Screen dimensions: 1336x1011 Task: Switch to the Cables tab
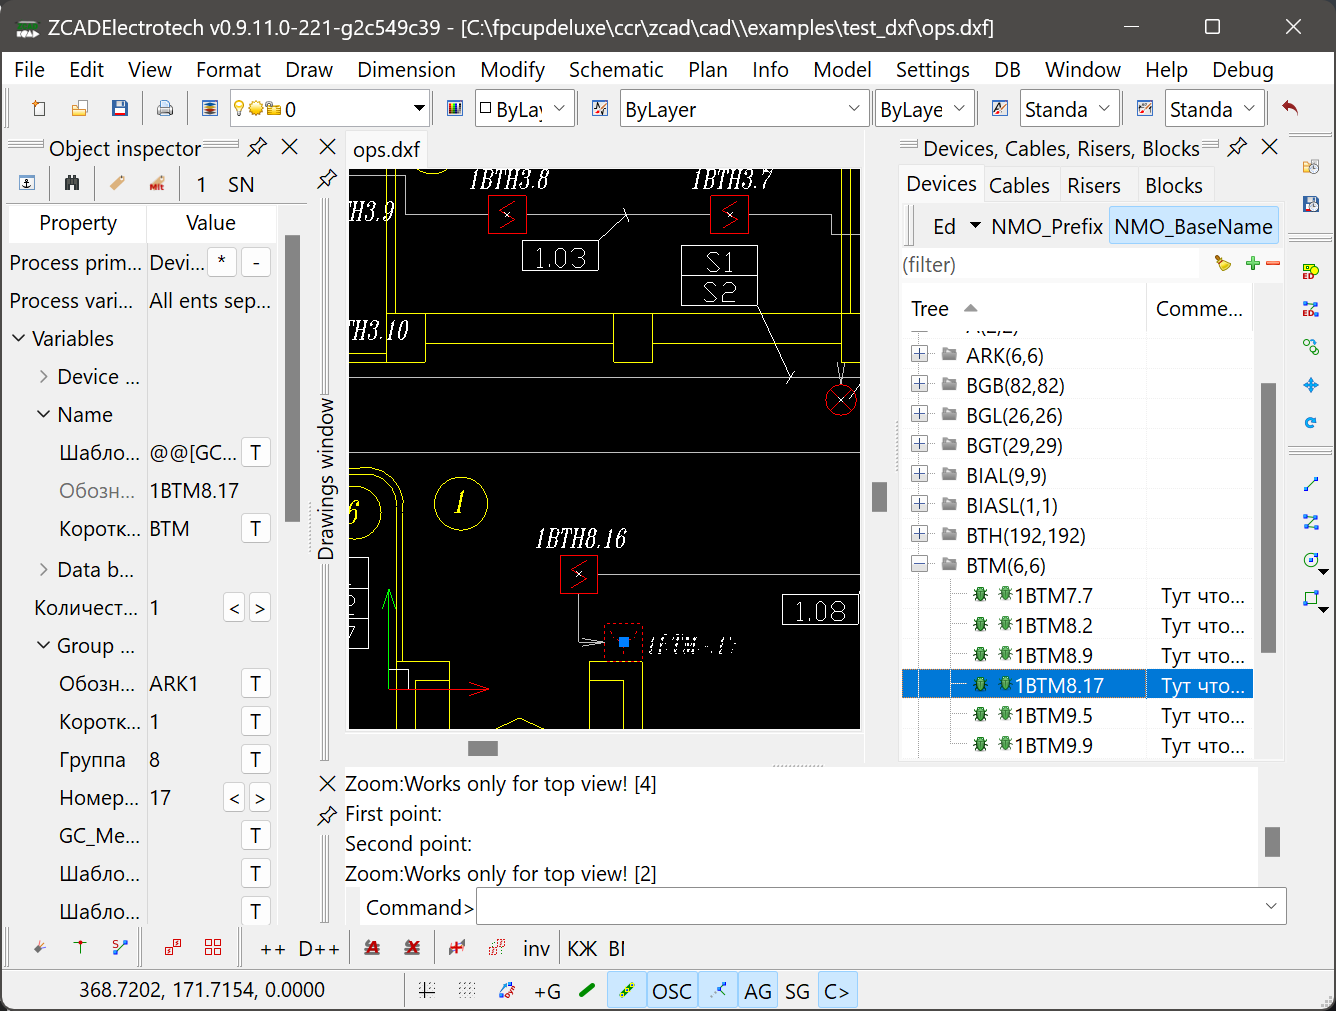(1020, 184)
